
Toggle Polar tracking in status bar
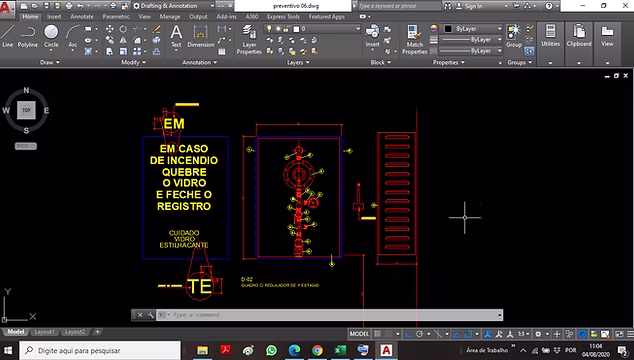[419, 334]
